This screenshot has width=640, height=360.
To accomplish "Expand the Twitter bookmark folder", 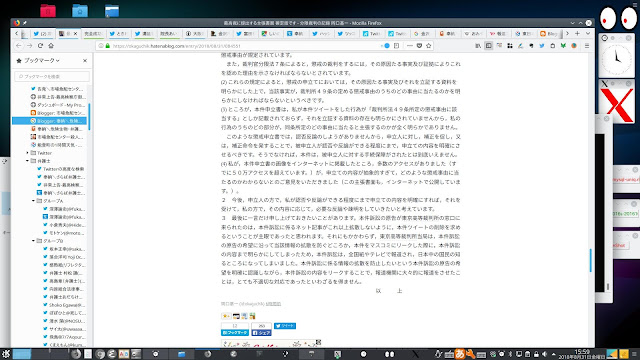I will point(28,153).
